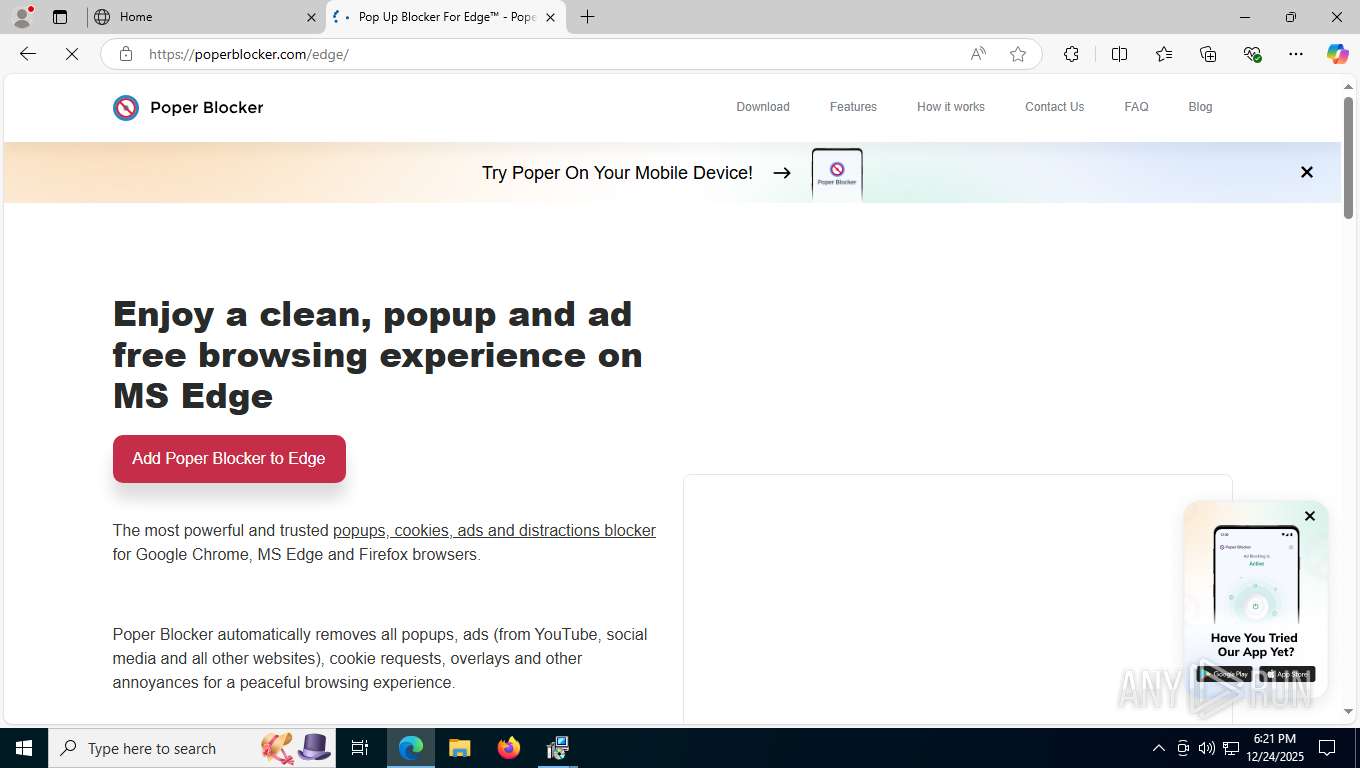Switch to the Home tab
The image size is (1360, 768).
pyautogui.click(x=206, y=17)
